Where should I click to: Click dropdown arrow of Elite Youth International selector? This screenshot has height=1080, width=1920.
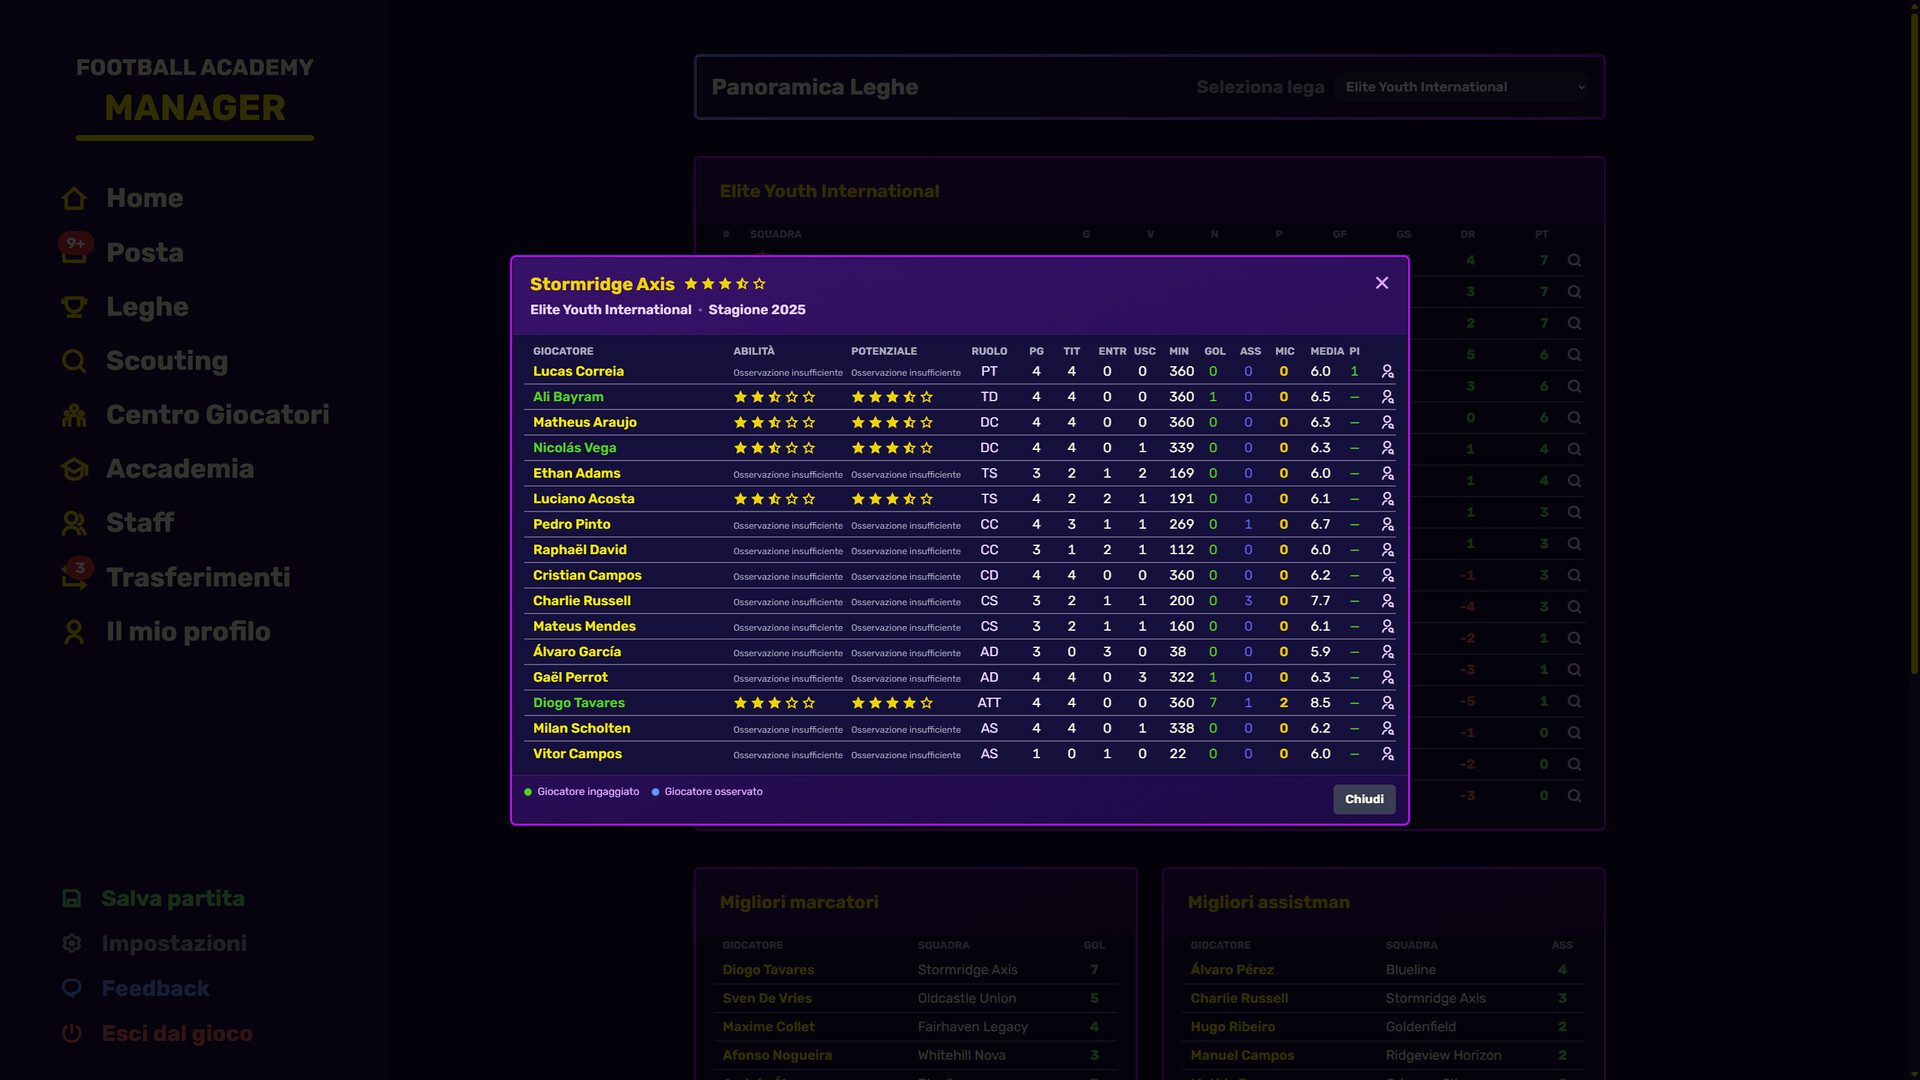tap(1581, 87)
